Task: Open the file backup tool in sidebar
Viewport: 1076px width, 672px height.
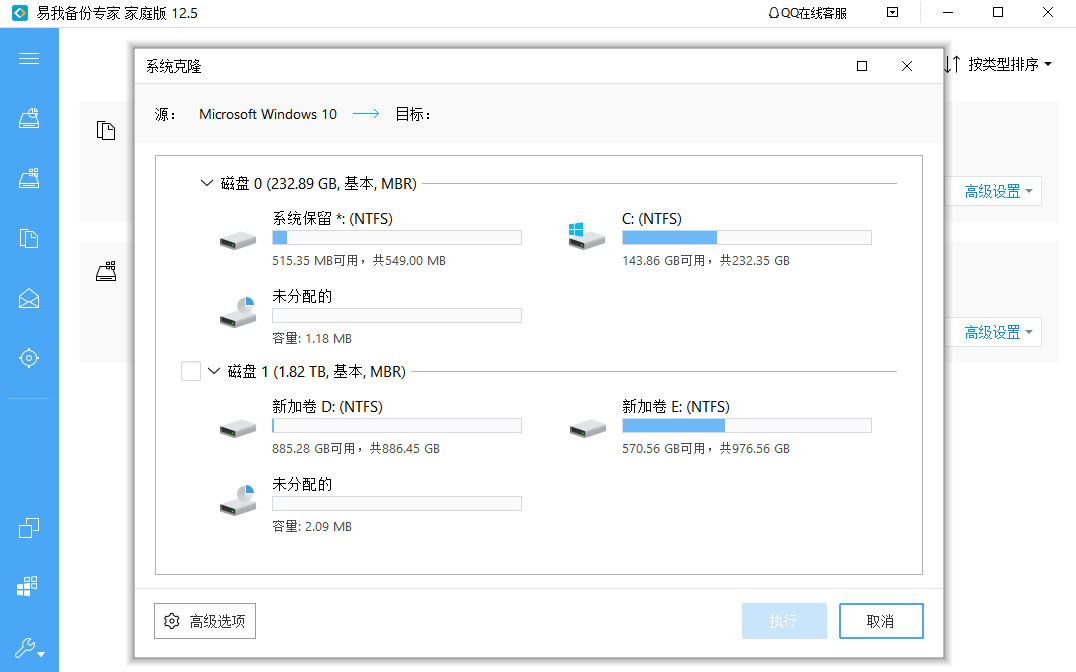Action: (x=29, y=238)
